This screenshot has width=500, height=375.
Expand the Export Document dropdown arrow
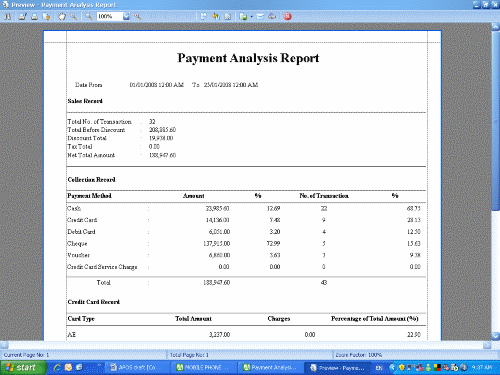[x=252, y=16]
